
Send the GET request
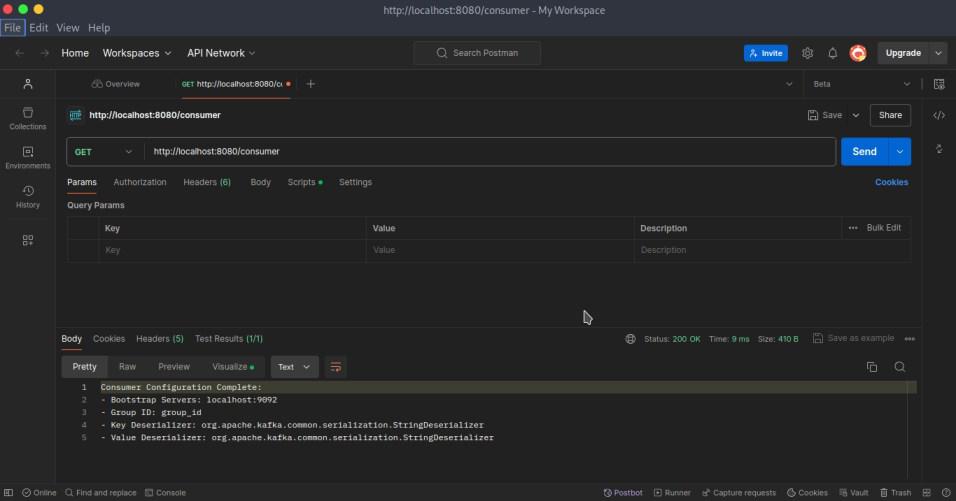click(865, 152)
